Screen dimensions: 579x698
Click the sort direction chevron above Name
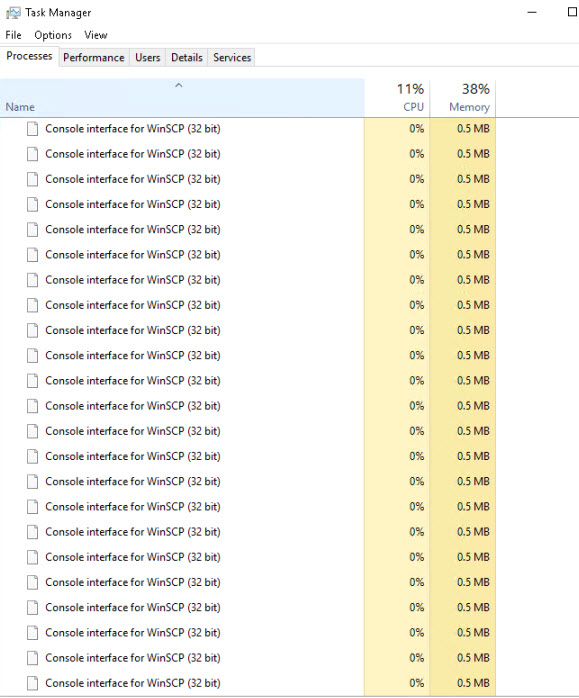click(x=179, y=85)
